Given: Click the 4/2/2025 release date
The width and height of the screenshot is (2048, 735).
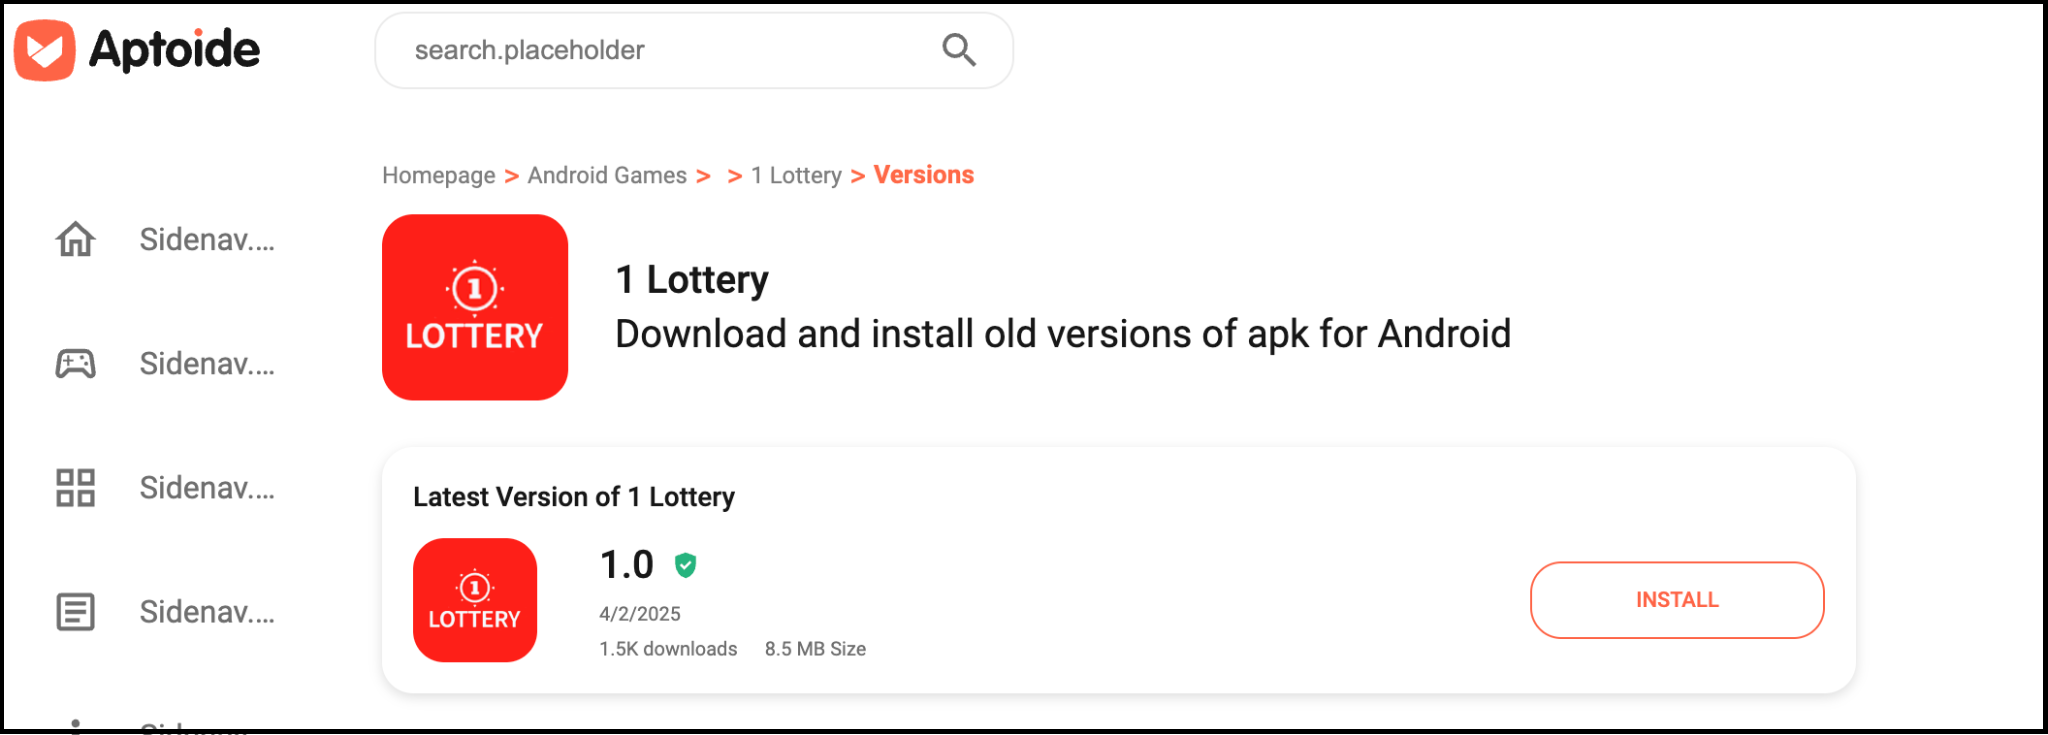Looking at the screenshot, I should 638,614.
